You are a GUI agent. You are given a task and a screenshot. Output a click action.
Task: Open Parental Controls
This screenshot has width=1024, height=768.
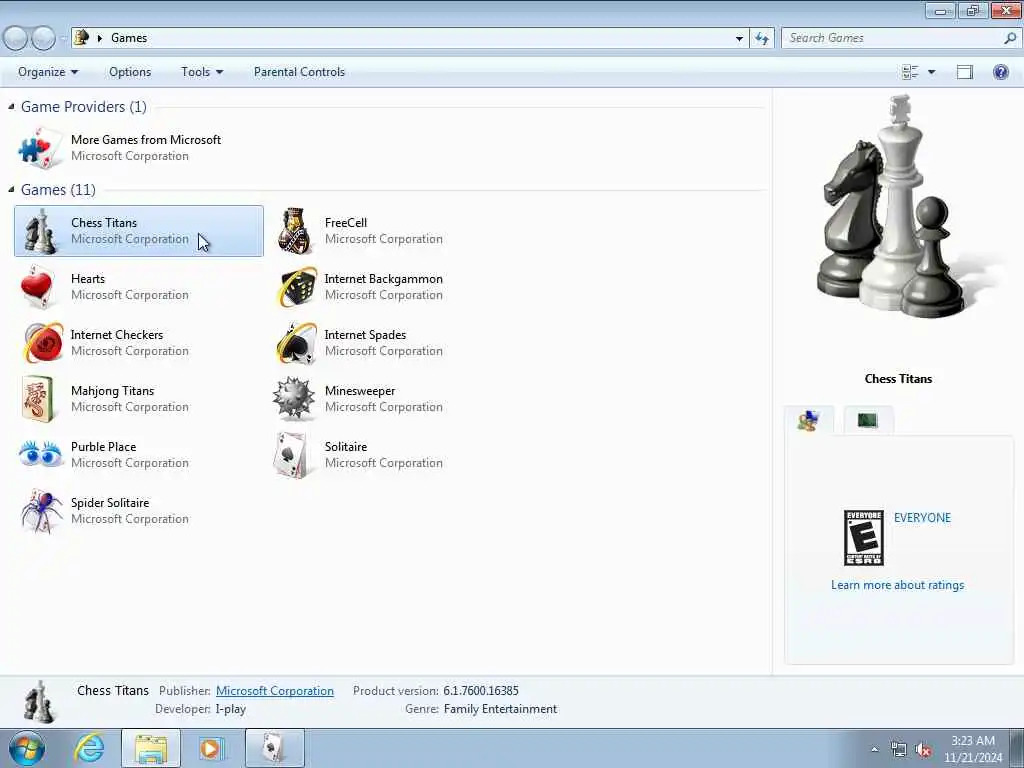[299, 72]
